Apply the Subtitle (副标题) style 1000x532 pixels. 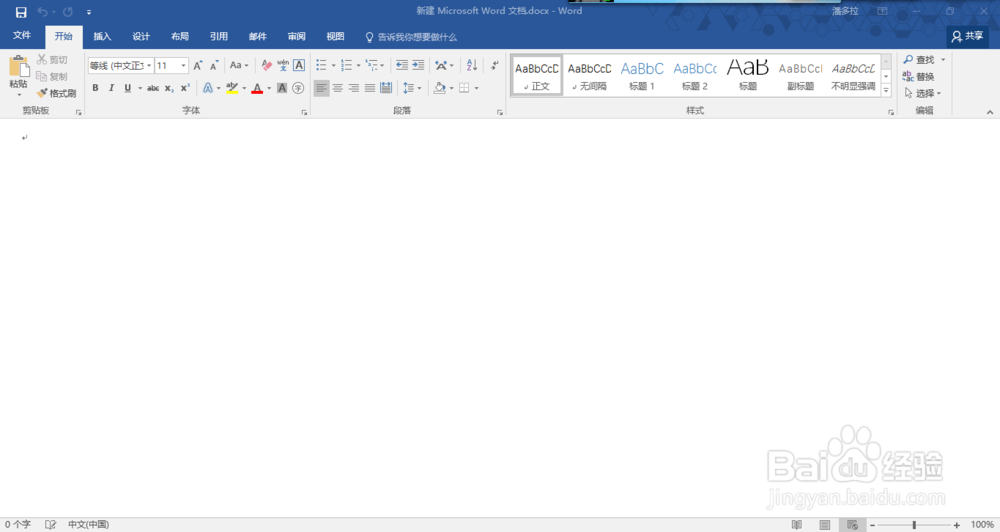(800, 75)
